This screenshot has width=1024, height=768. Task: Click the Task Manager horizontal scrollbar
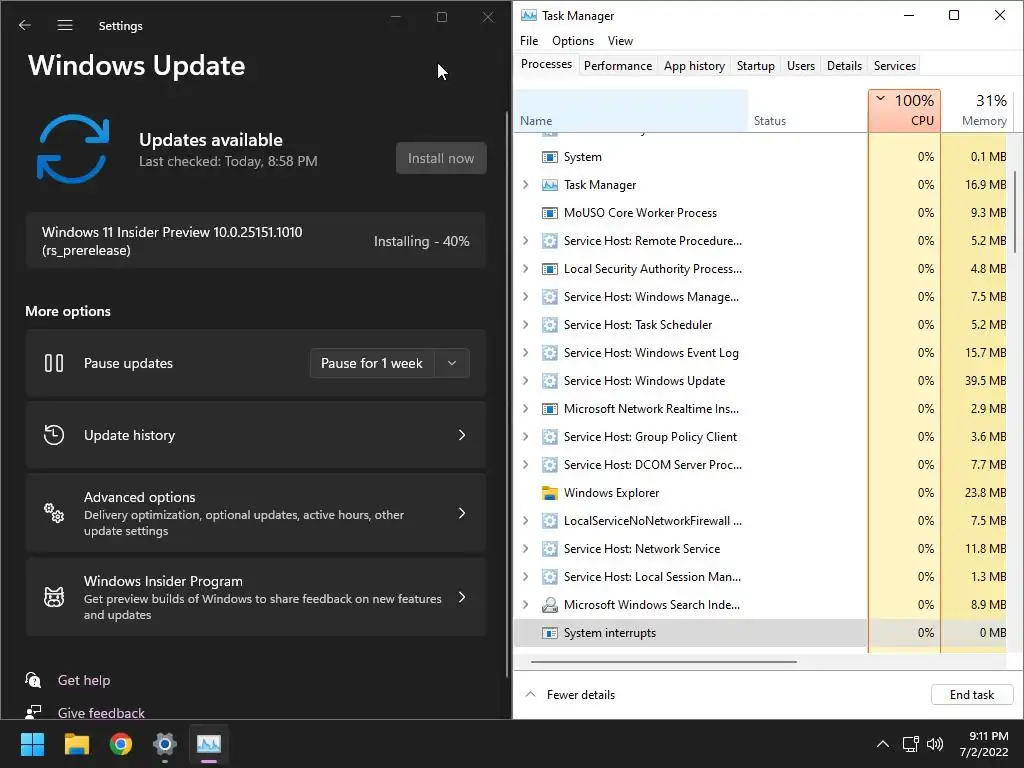tap(664, 662)
